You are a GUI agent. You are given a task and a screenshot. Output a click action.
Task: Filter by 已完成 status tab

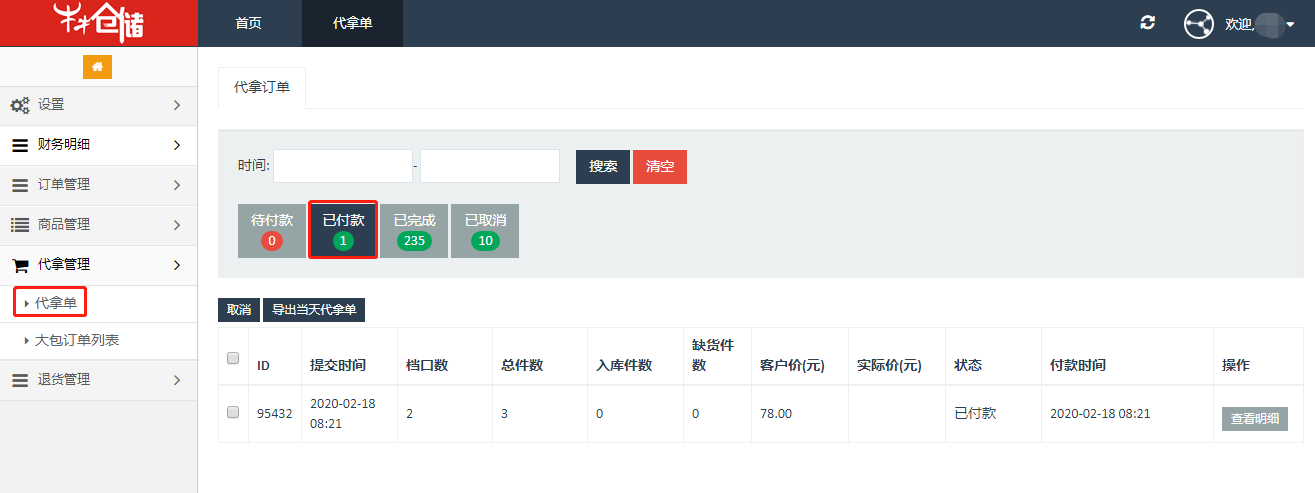point(414,231)
